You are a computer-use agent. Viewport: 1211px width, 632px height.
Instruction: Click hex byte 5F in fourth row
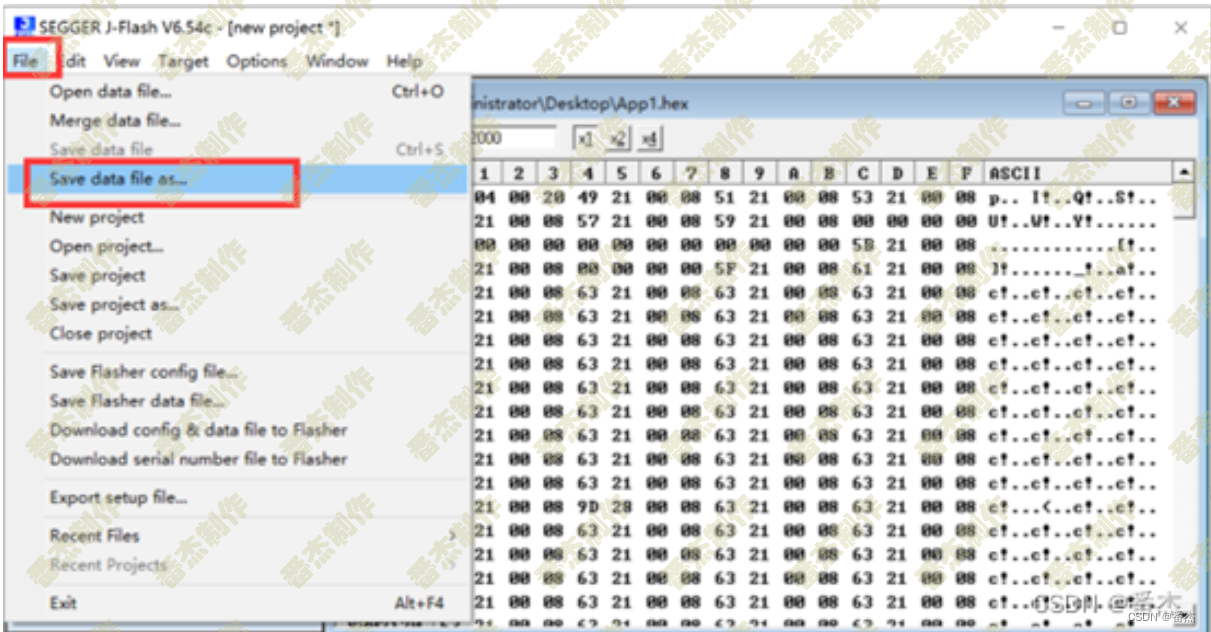pos(725,269)
